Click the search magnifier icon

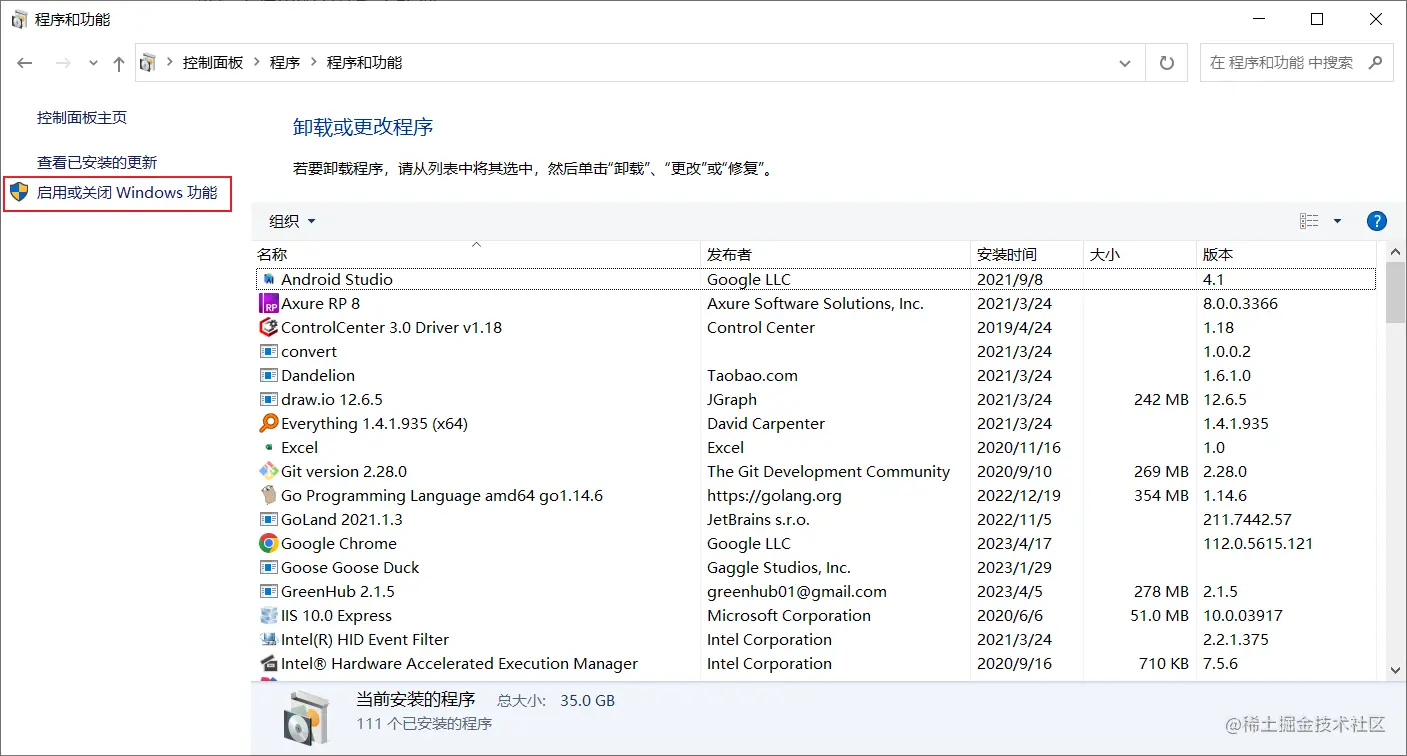[x=1376, y=62]
